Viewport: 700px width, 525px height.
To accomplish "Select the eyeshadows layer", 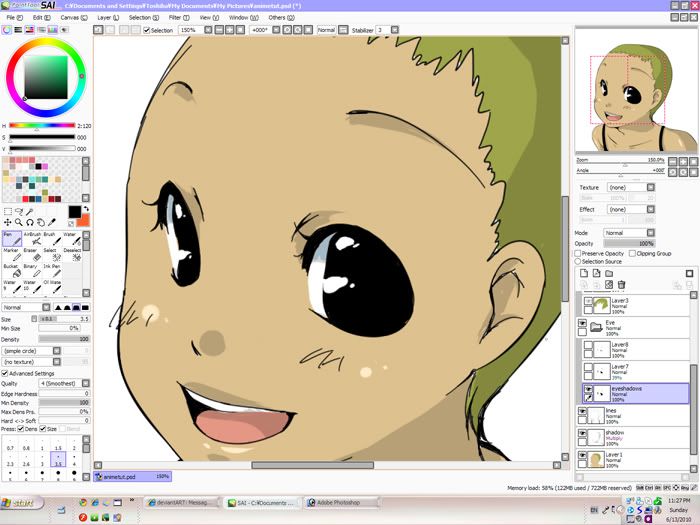I will (x=636, y=393).
